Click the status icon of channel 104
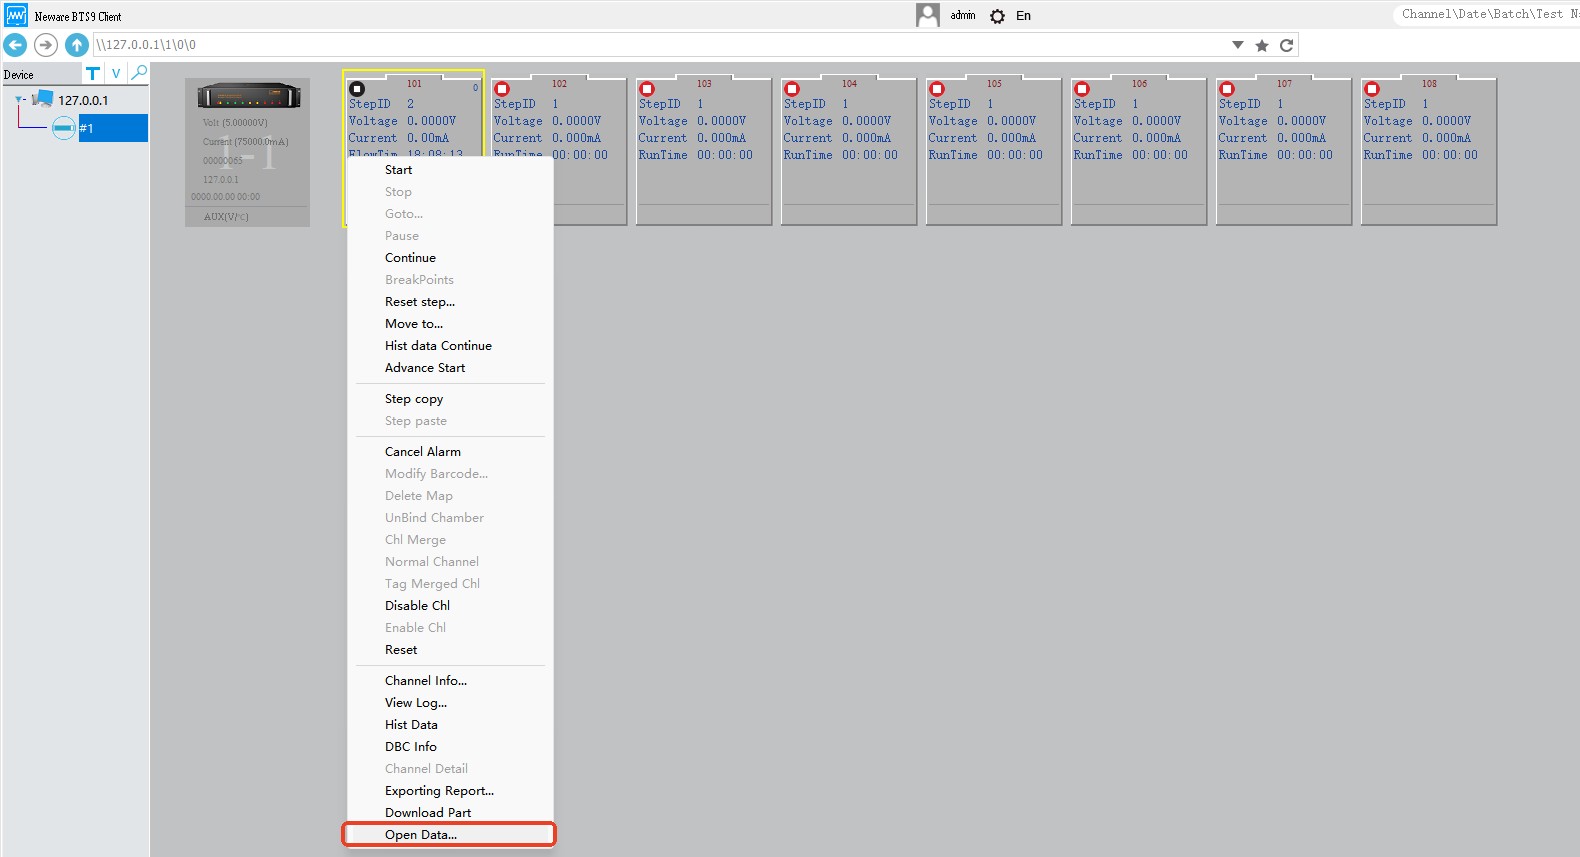This screenshot has width=1580, height=857. 792,89
